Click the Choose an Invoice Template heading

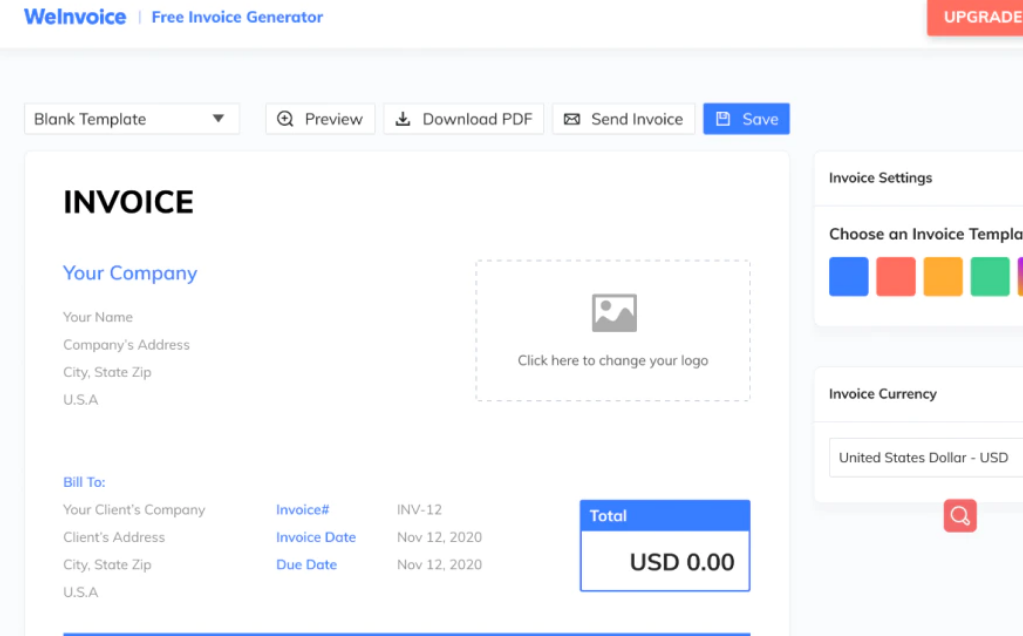tap(926, 234)
